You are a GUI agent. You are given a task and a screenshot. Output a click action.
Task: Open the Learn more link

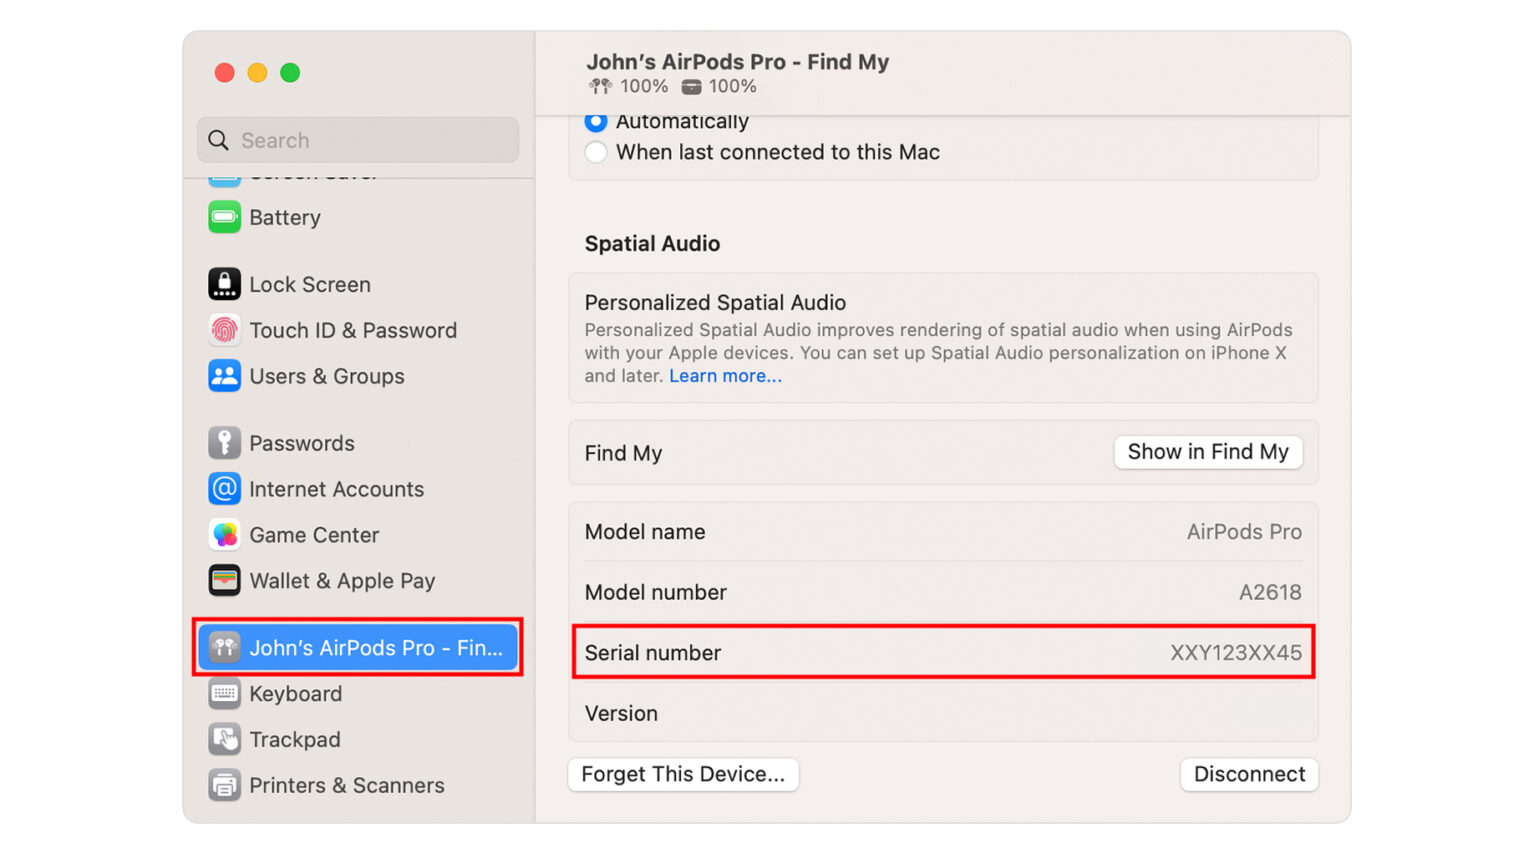click(725, 376)
